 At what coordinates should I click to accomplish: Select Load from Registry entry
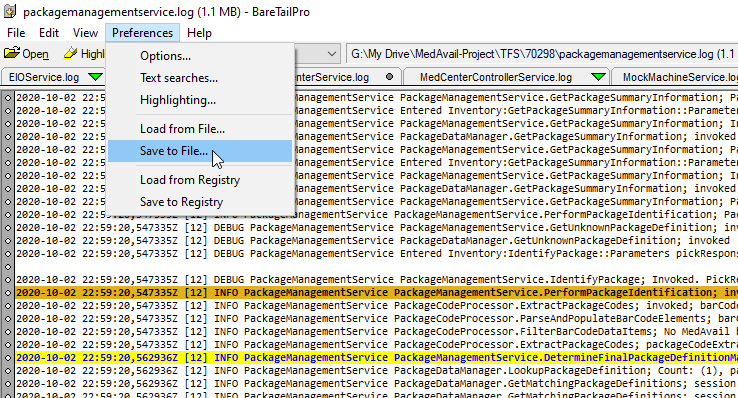point(200,180)
